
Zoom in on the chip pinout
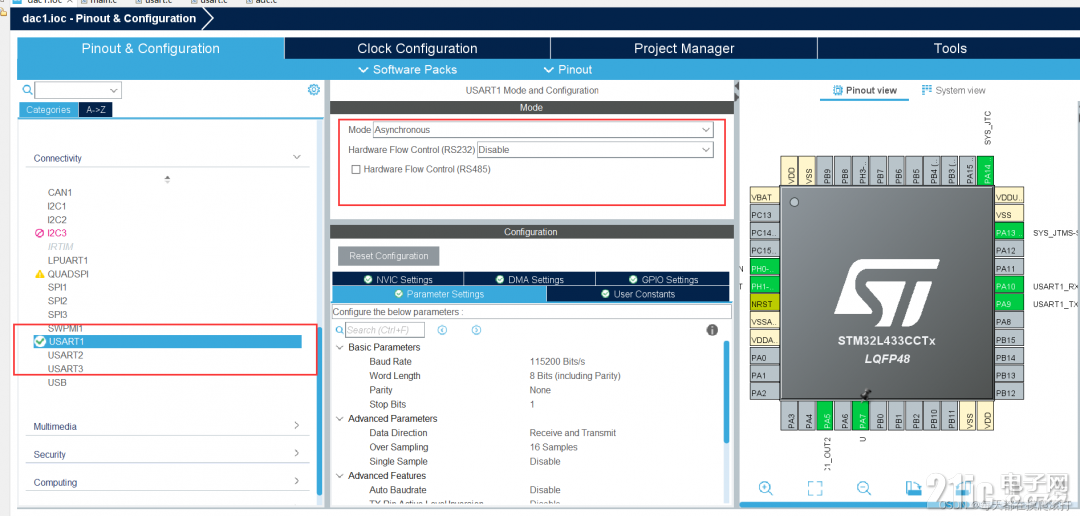pyautogui.click(x=765, y=488)
